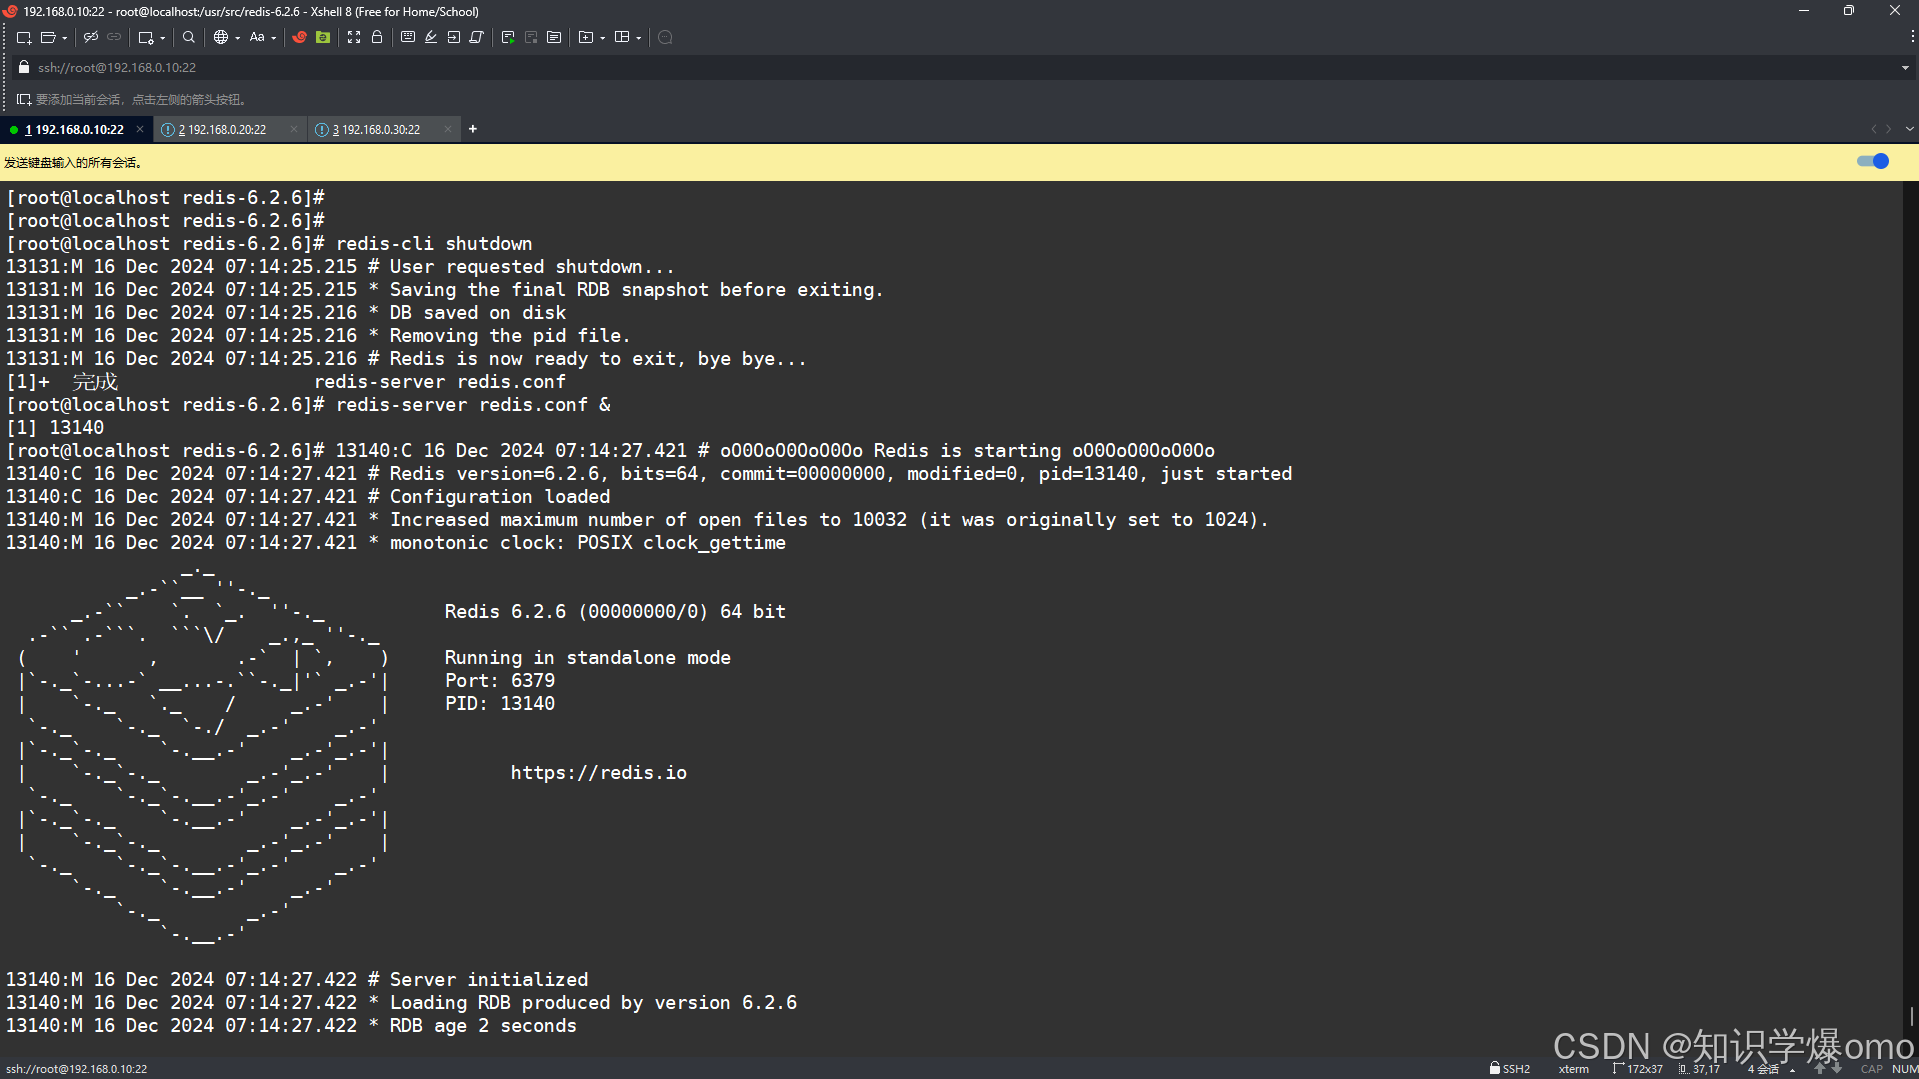Open the tab list dropdown chevron
Viewport: 1919px width, 1079px height.
click(x=1909, y=129)
